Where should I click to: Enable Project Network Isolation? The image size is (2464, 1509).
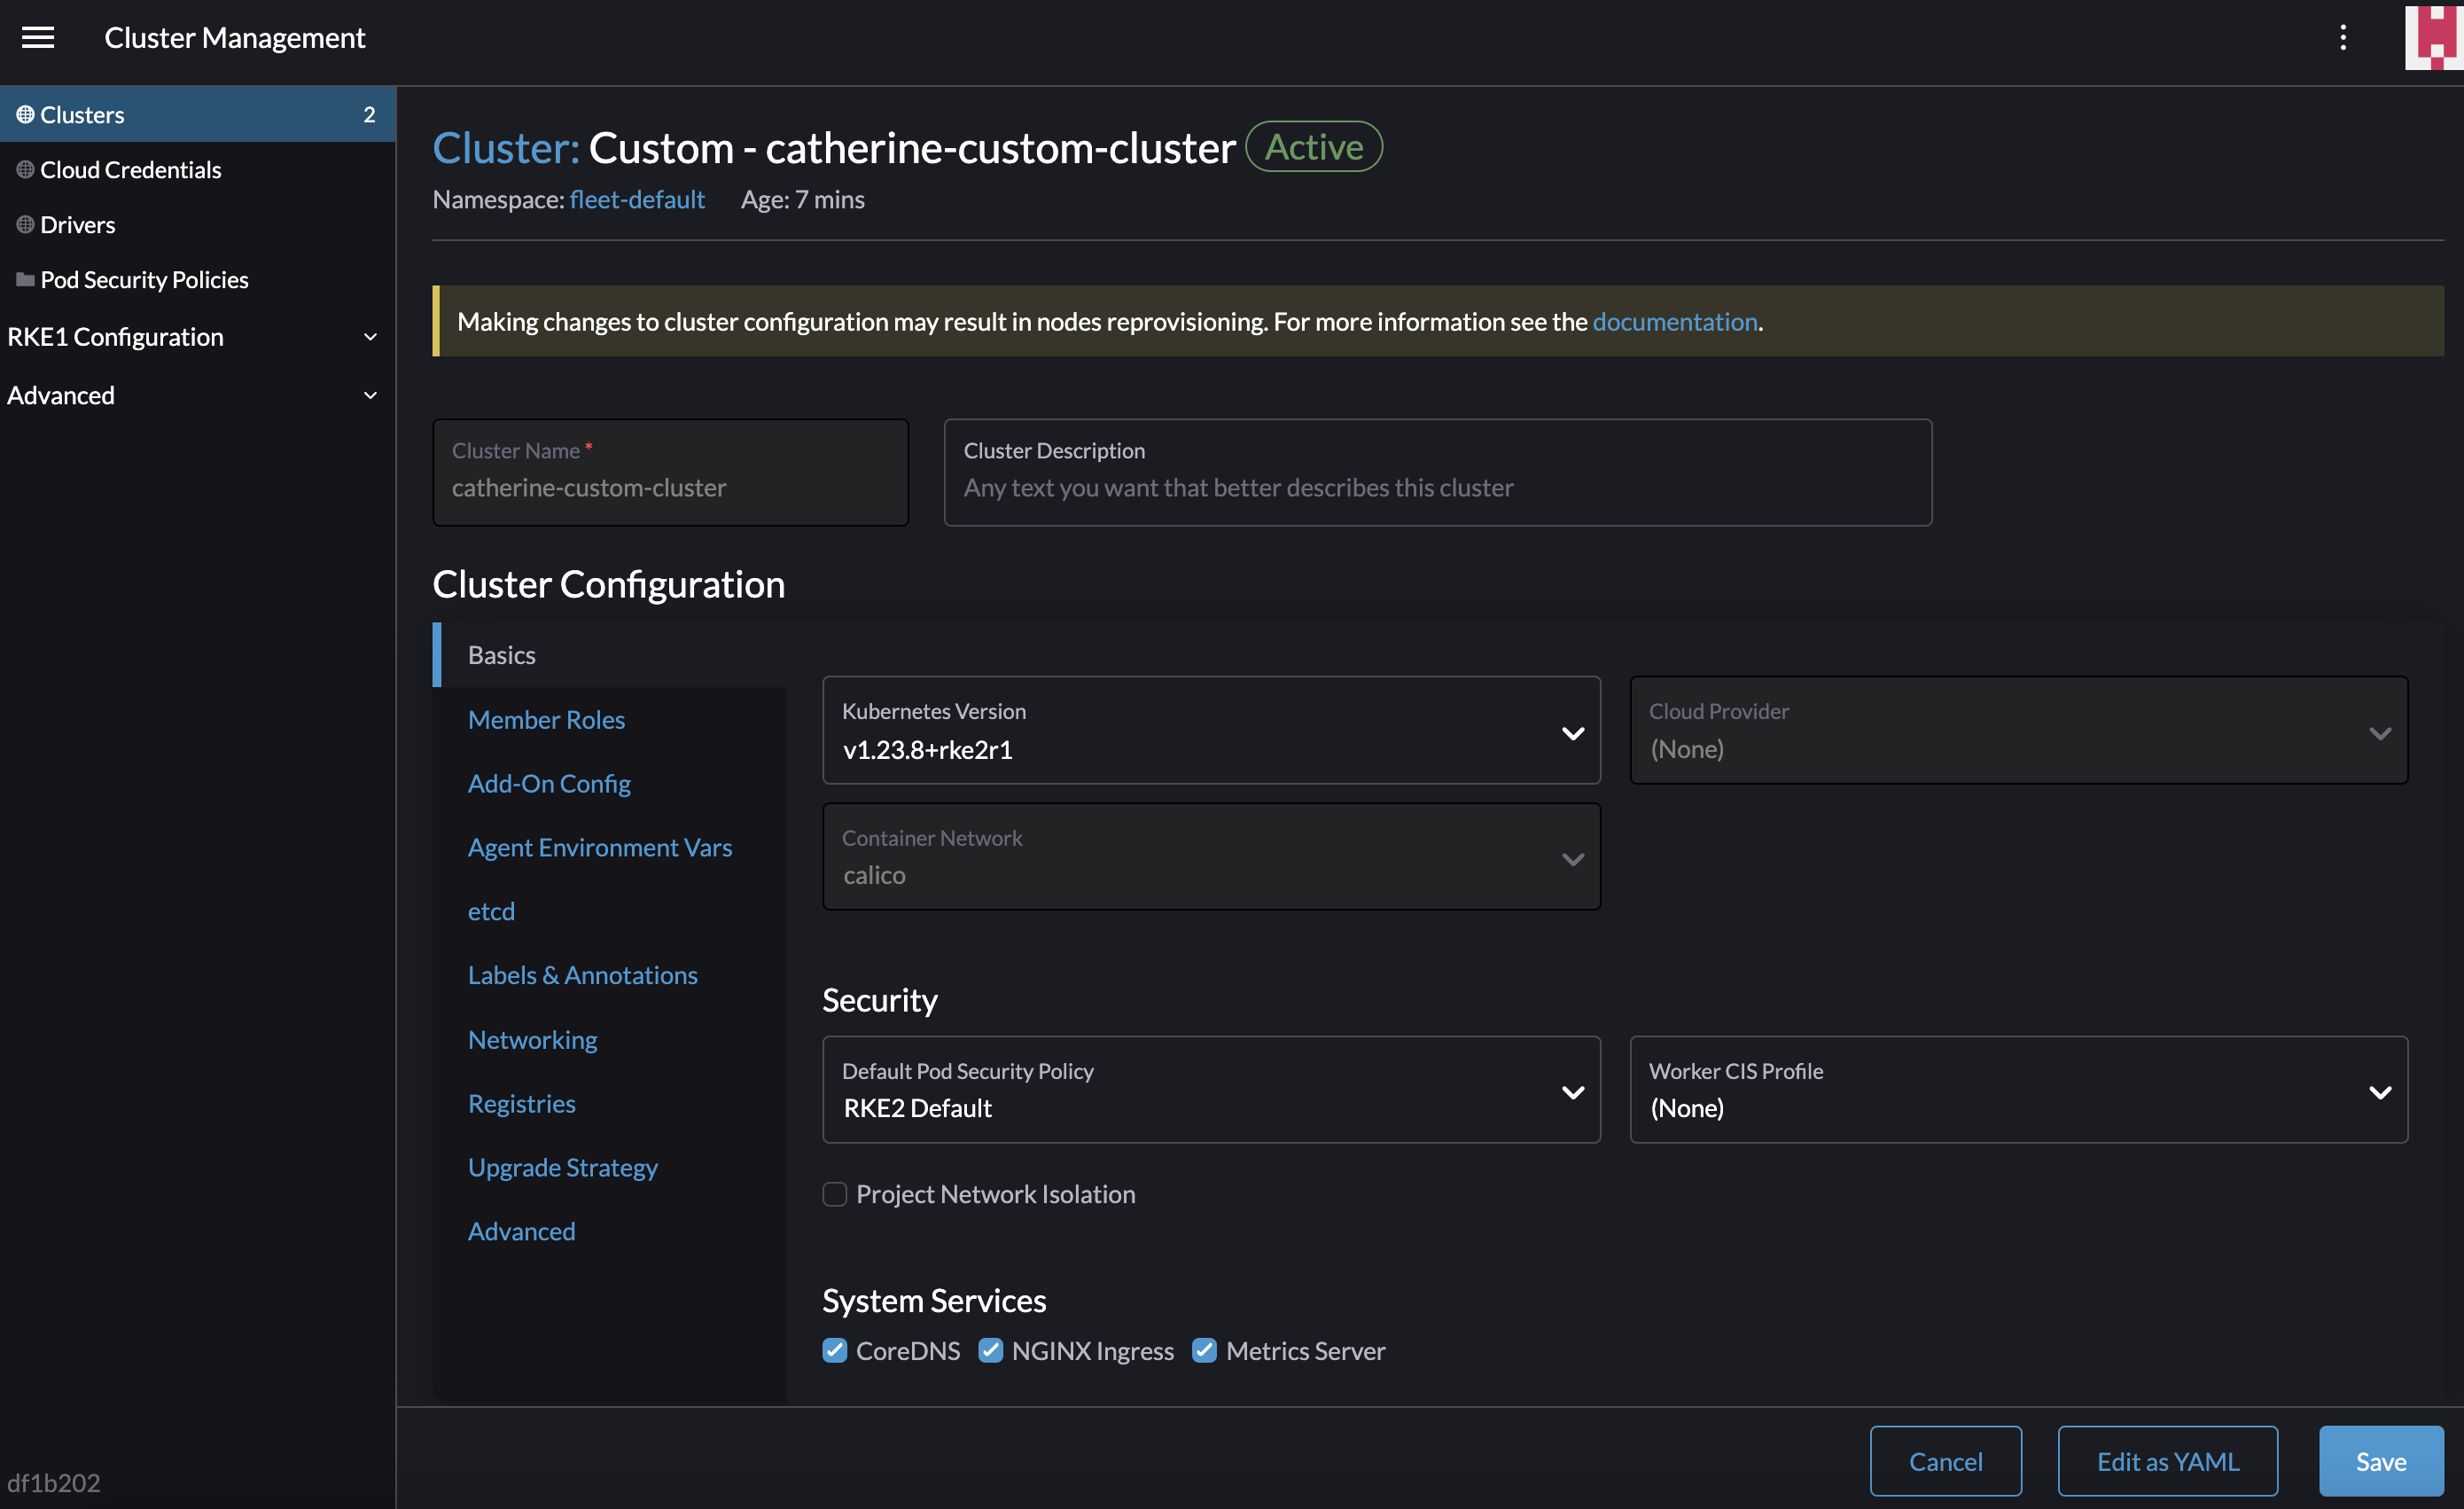click(834, 1194)
